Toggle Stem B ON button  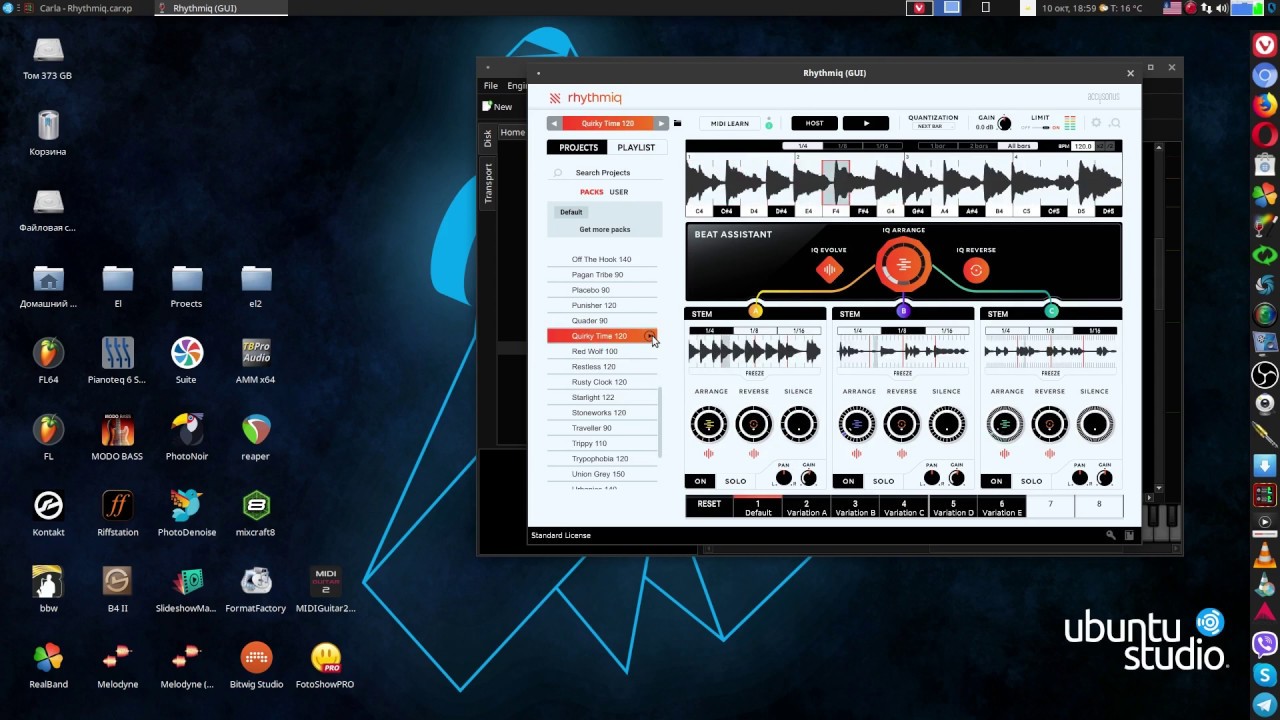tap(848, 481)
